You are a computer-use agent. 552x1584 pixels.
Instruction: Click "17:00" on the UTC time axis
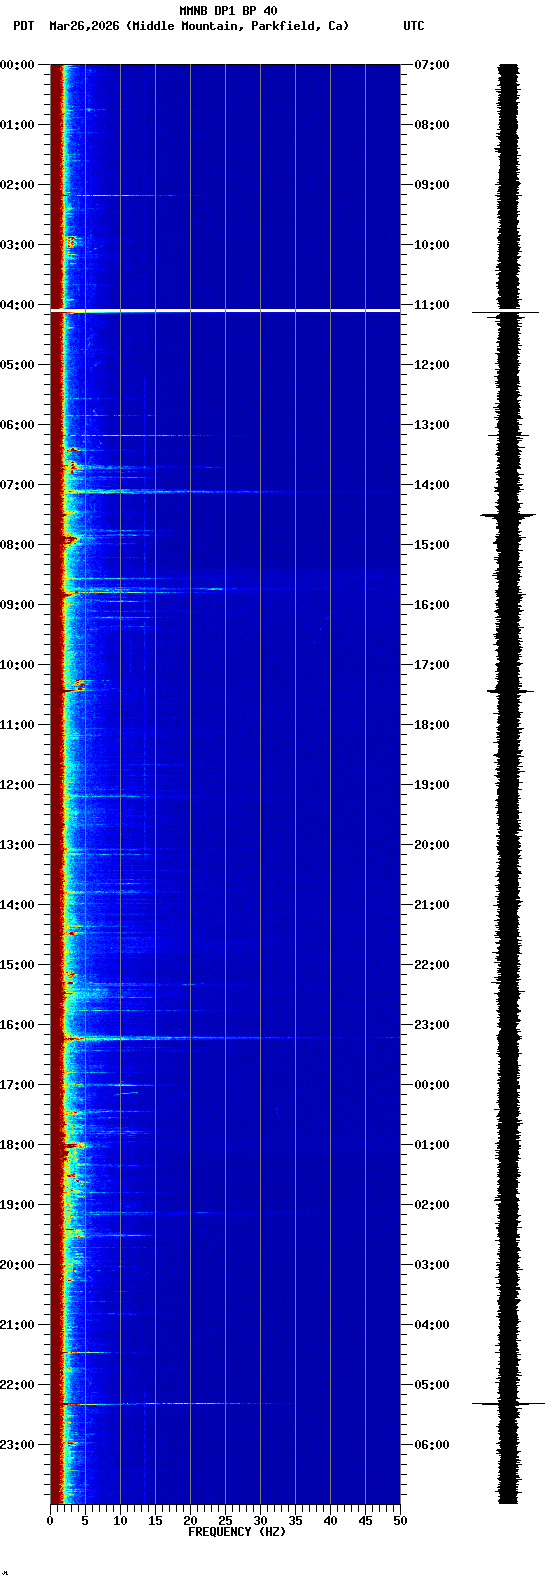coord(432,665)
